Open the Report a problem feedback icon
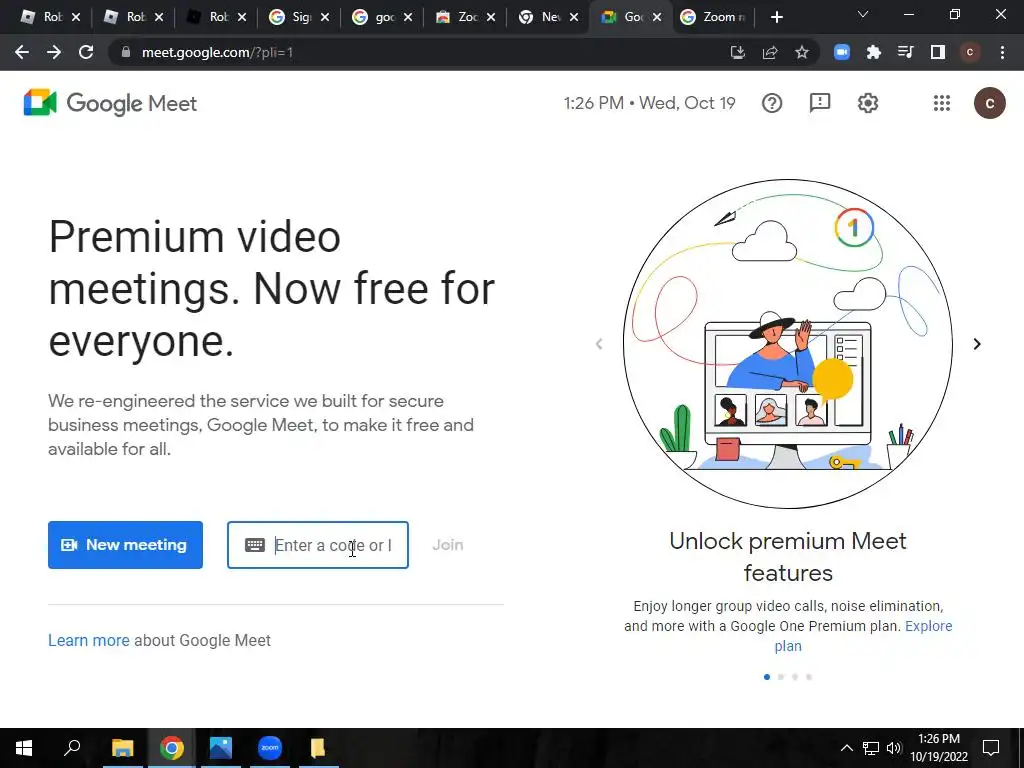Screen dimensions: 1024x768 (820, 103)
